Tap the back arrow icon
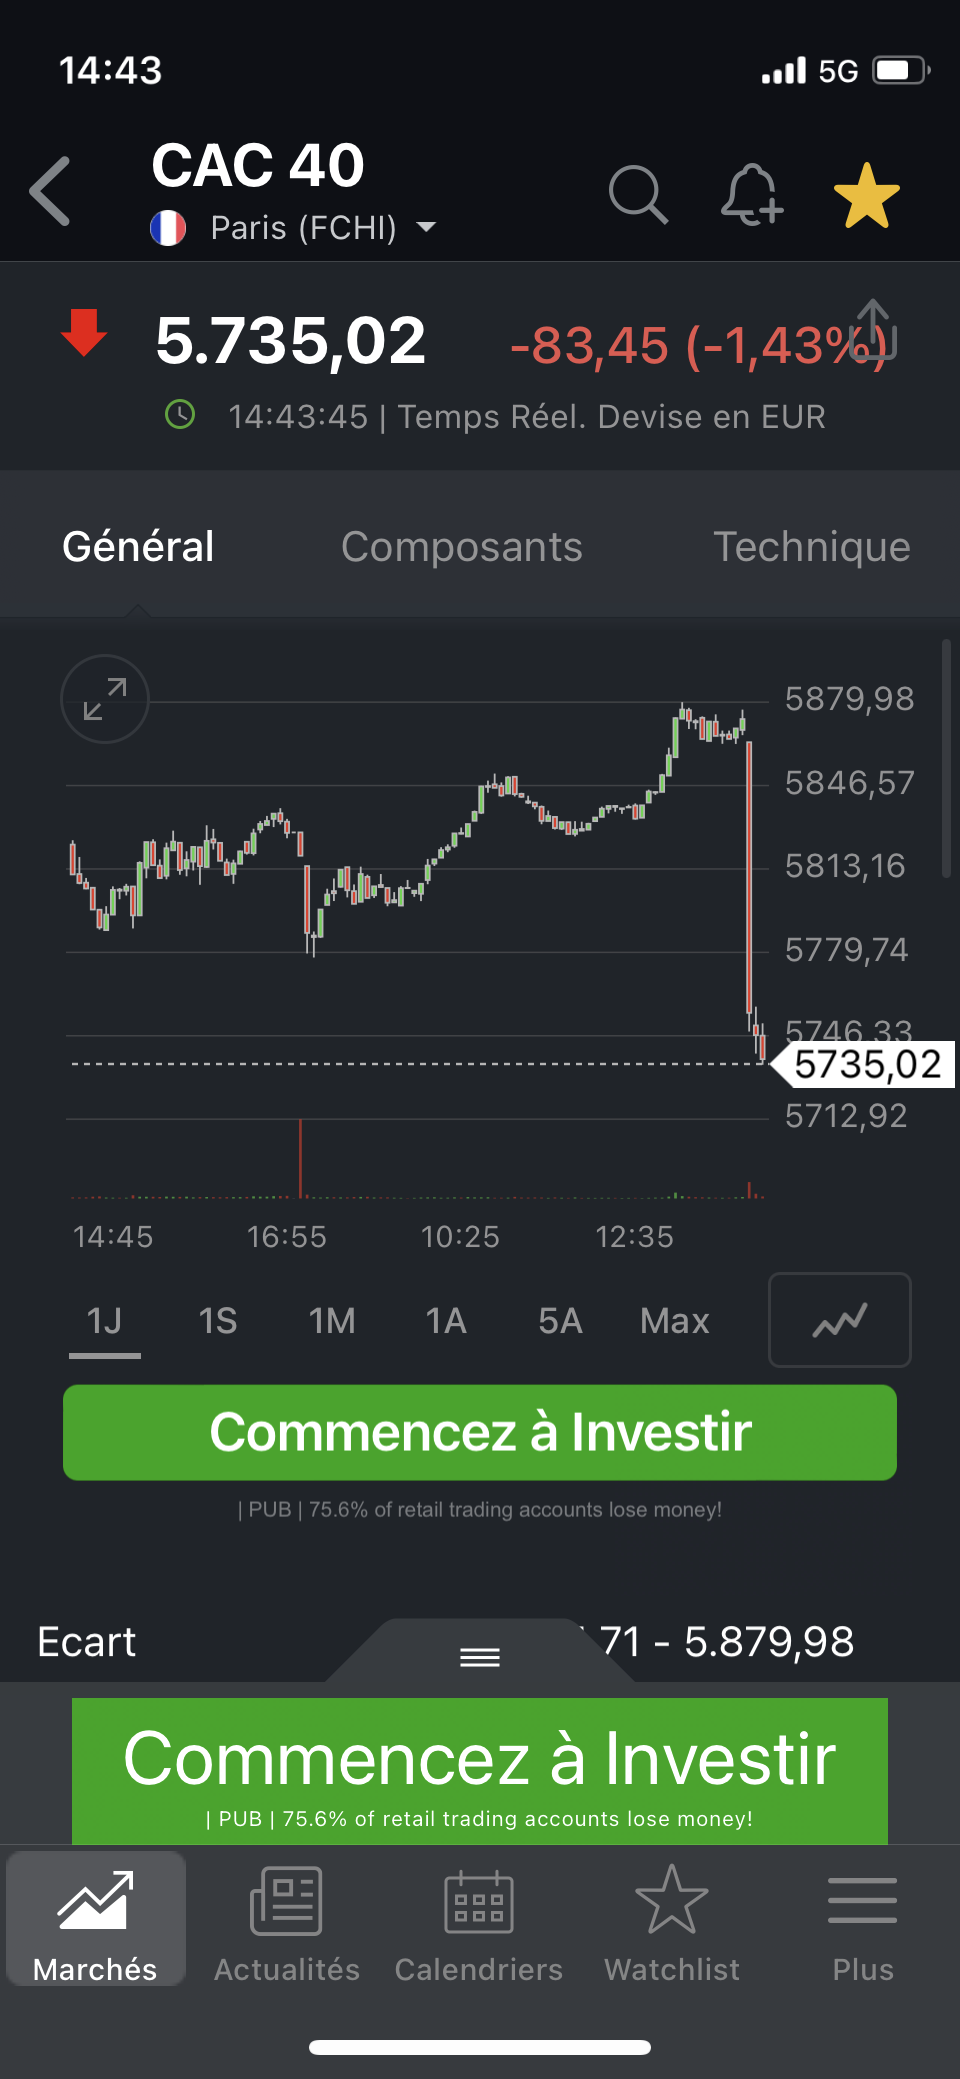The height and width of the screenshot is (2079, 960). coord(51,191)
